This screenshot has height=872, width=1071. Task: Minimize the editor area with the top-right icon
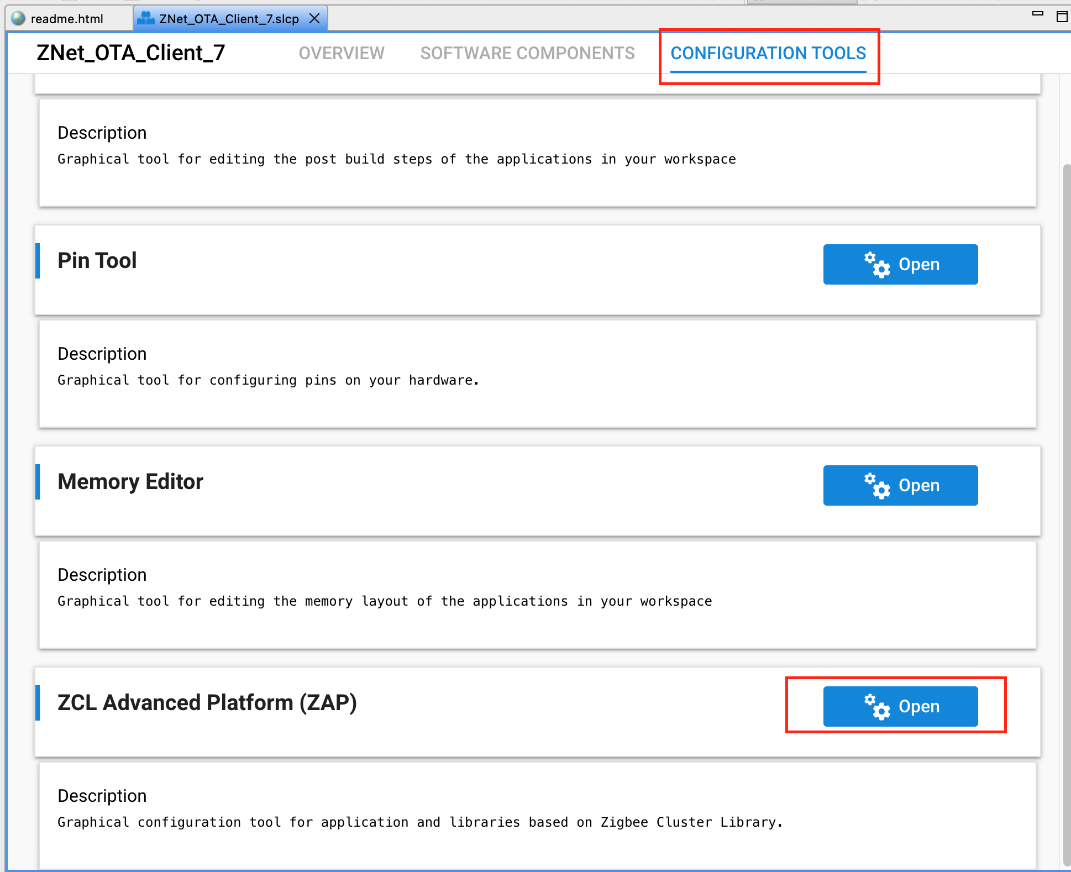[1036, 16]
